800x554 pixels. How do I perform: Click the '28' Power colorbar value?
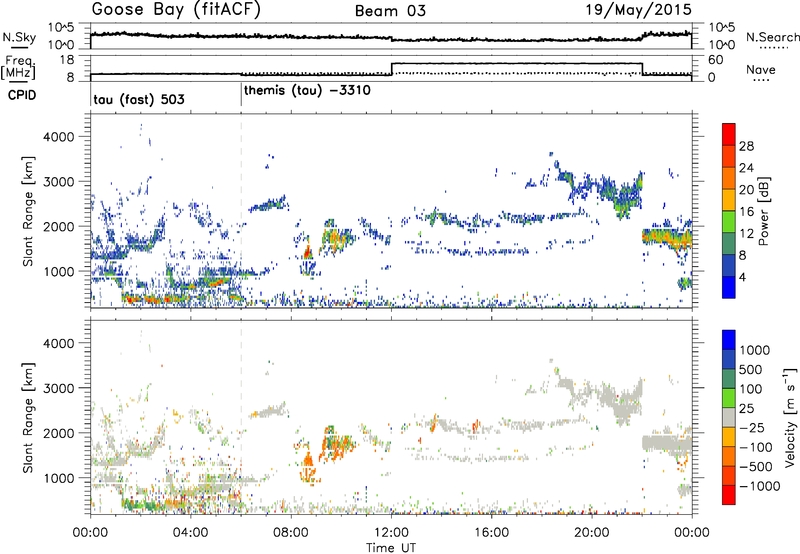(x=746, y=146)
